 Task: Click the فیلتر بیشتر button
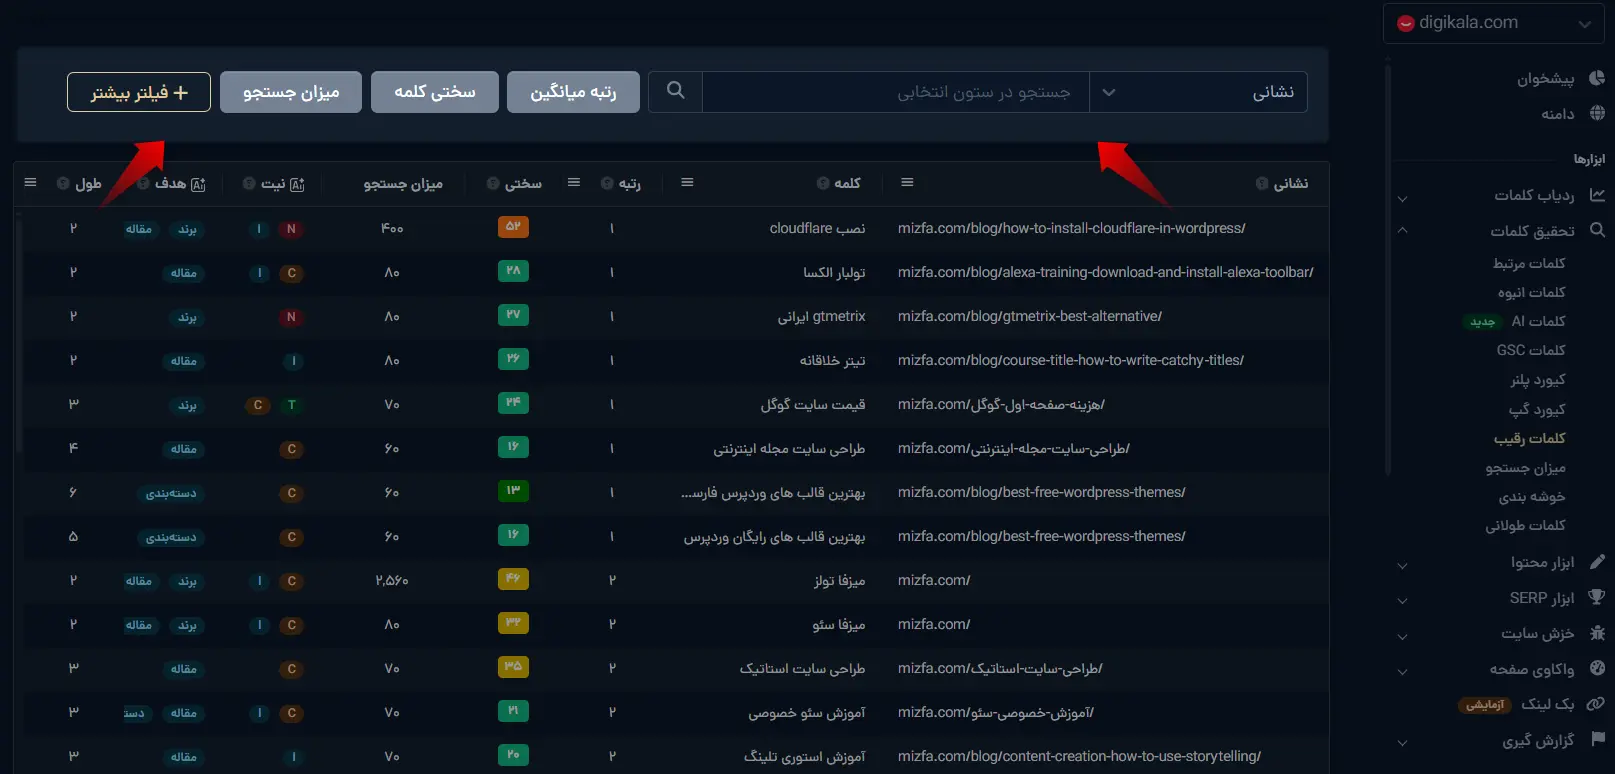(139, 92)
